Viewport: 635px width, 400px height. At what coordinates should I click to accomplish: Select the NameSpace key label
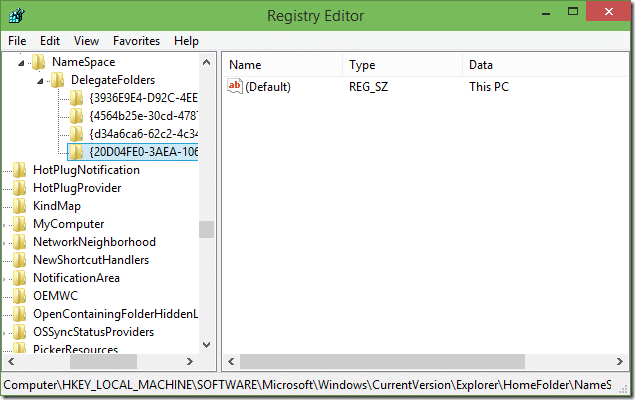click(x=84, y=62)
